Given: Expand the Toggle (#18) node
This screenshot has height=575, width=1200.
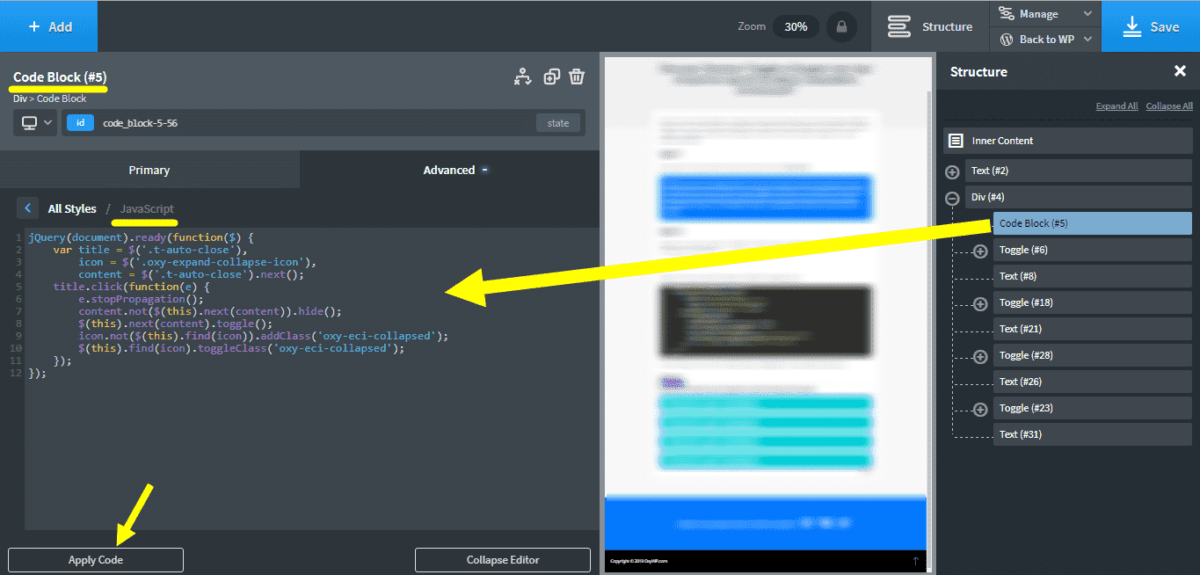Looking at the screenshot, I should pos(980,303).
